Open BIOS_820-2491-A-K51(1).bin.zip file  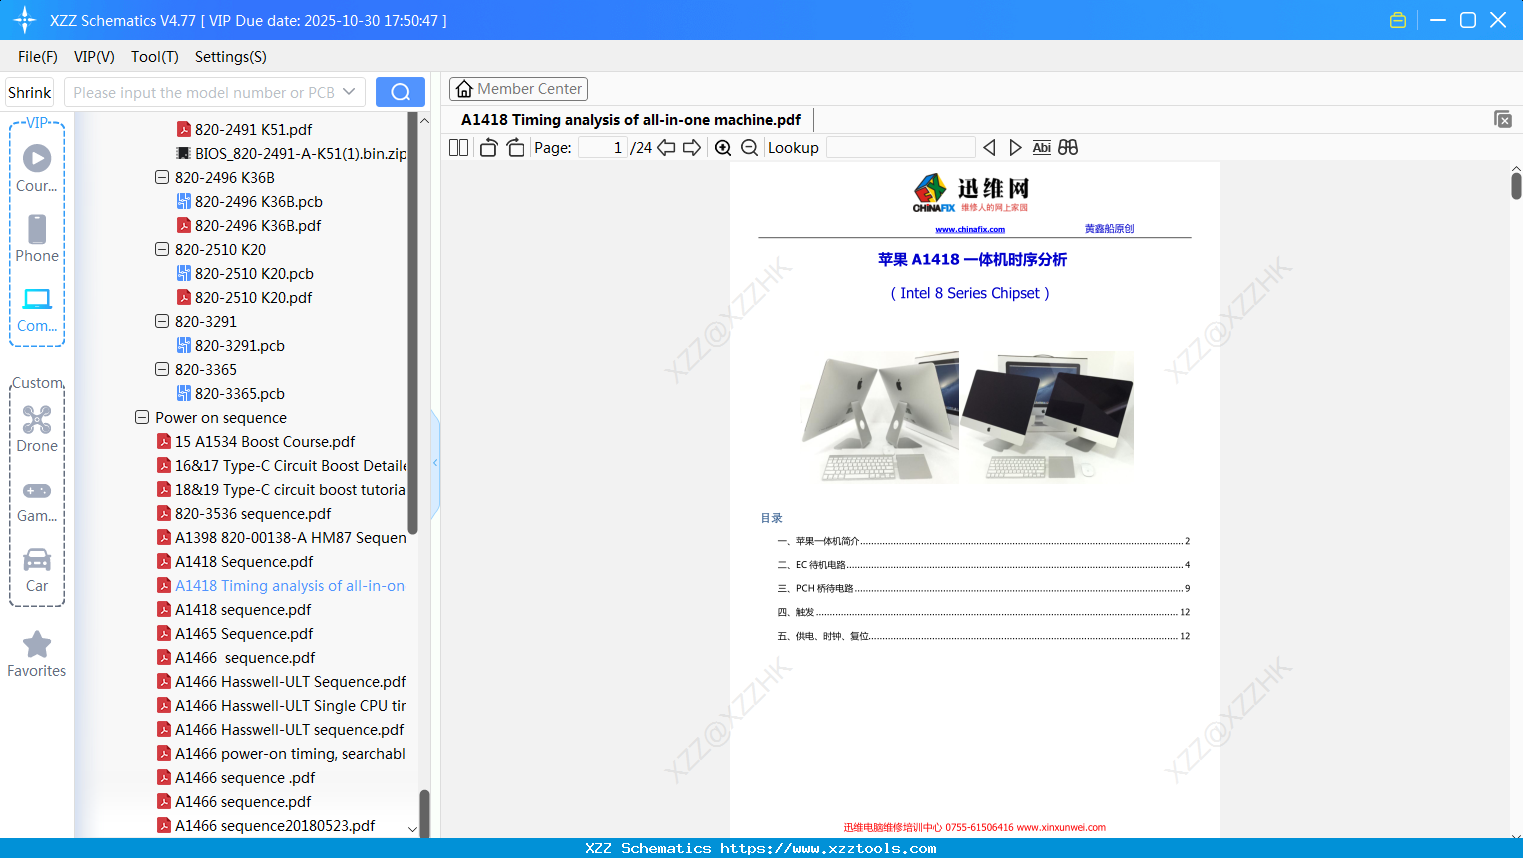[x=292, y=154]
